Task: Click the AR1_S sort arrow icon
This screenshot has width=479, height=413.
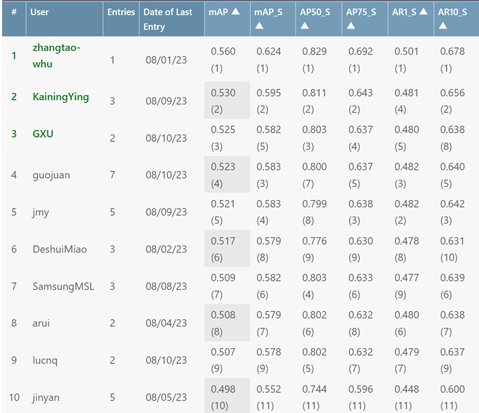Action: click(x=423, y=12)
